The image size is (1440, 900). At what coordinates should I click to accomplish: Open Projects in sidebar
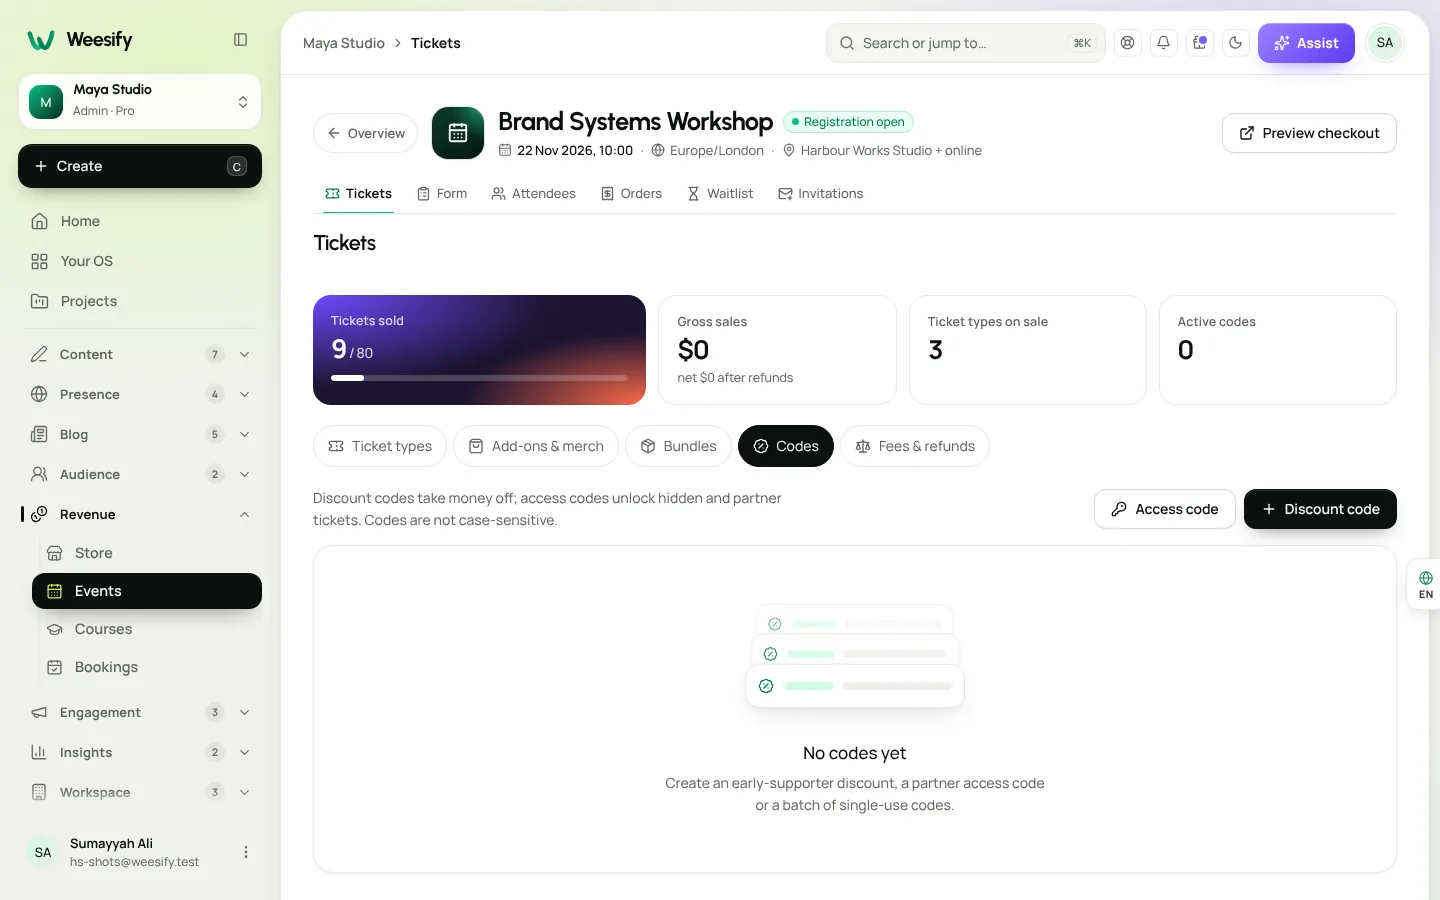(x=140, y=301)
